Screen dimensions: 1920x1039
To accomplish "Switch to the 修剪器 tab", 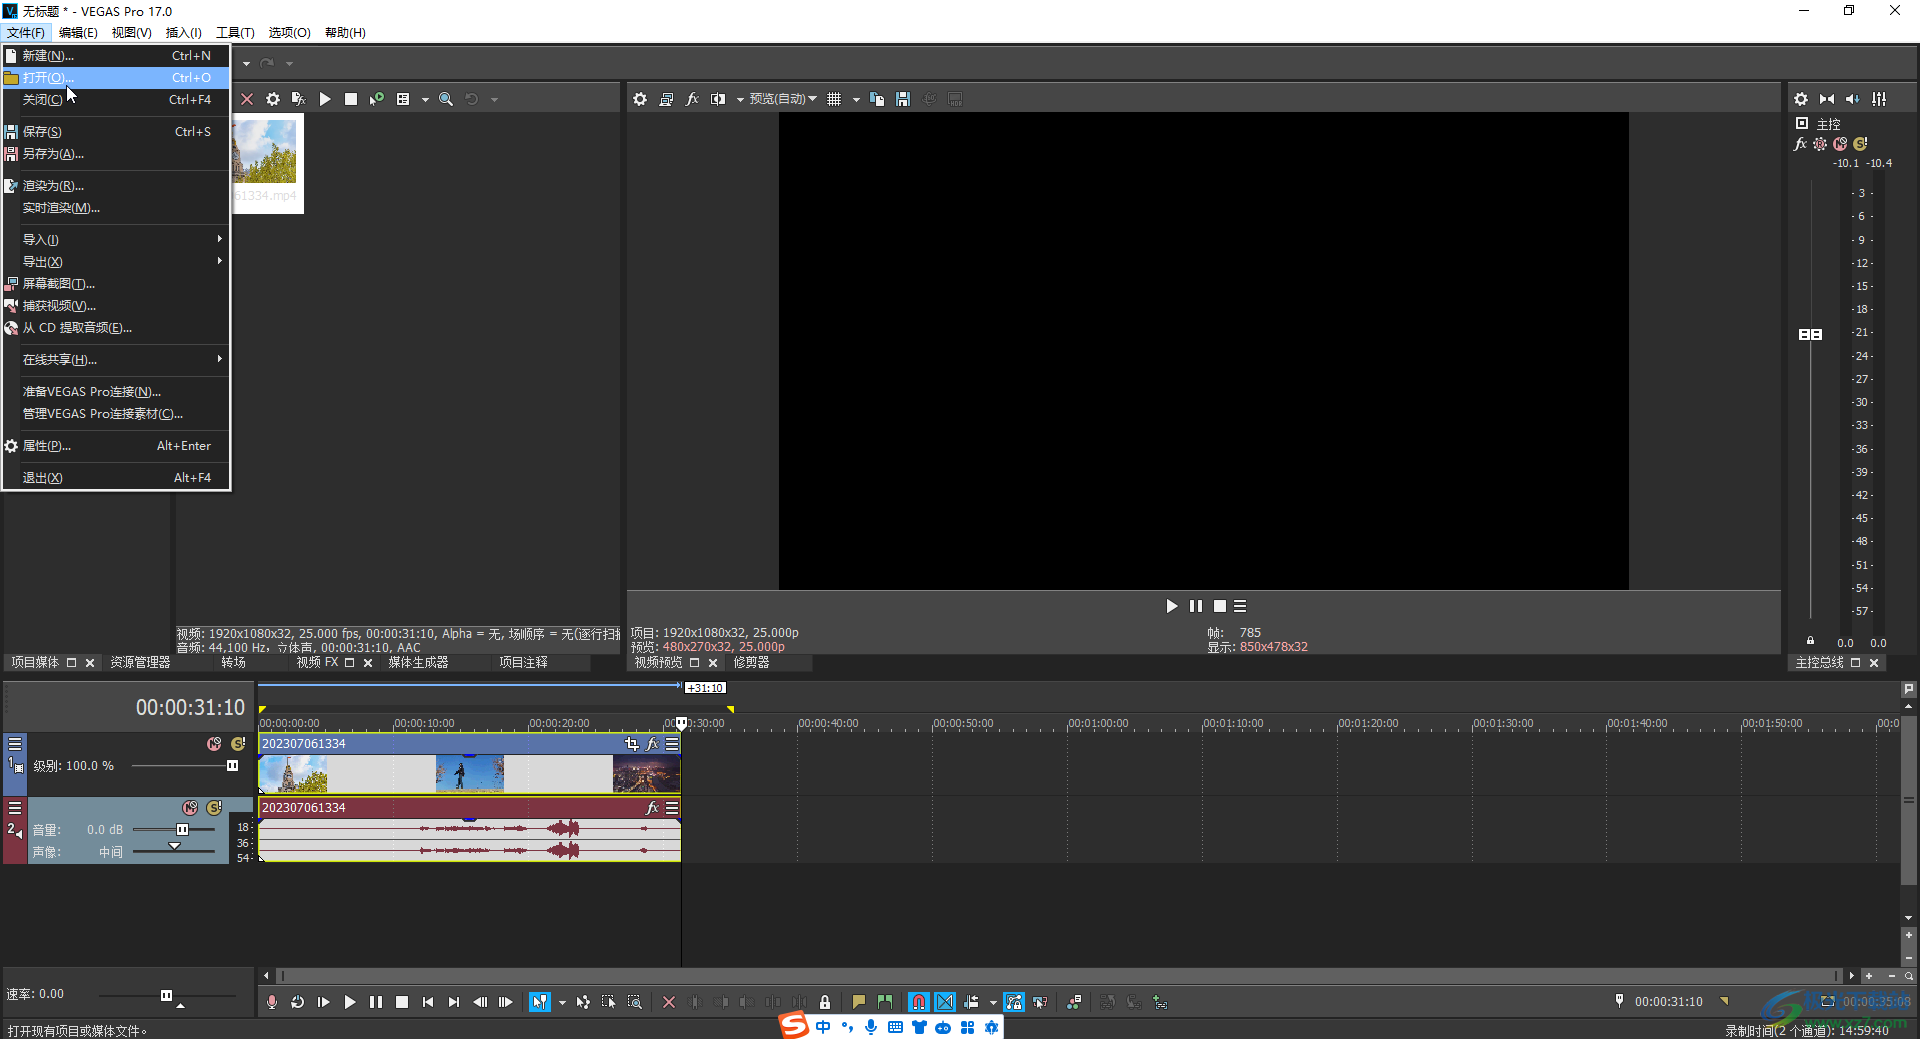I will point(751,663).
